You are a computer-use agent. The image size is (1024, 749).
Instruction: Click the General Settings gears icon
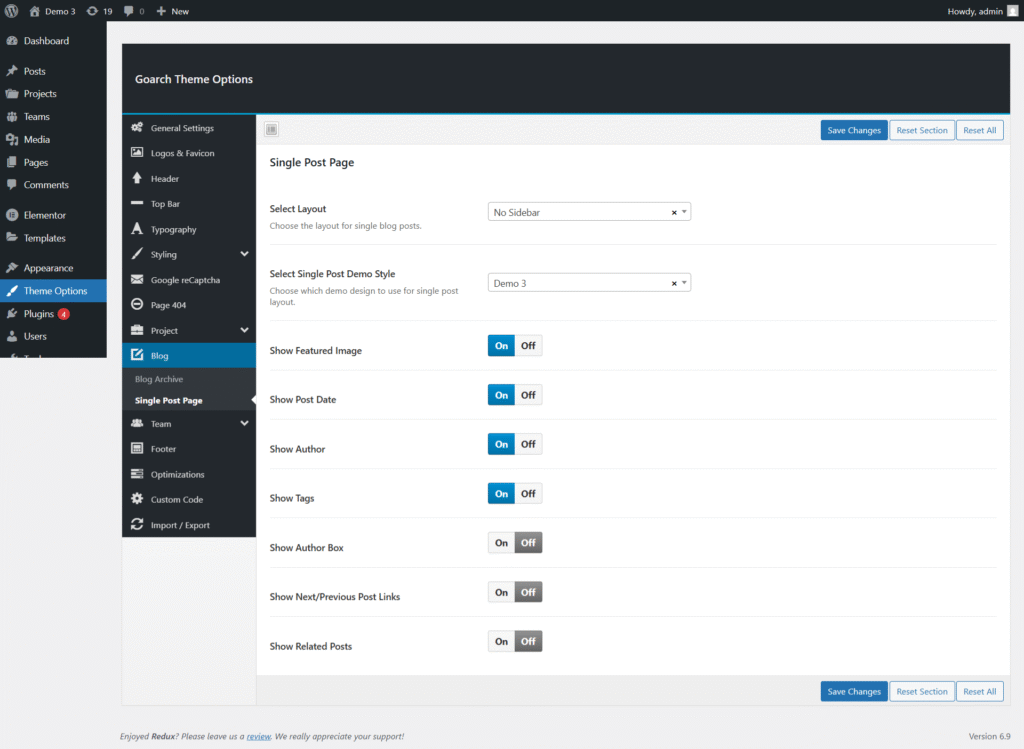[137, 127]
